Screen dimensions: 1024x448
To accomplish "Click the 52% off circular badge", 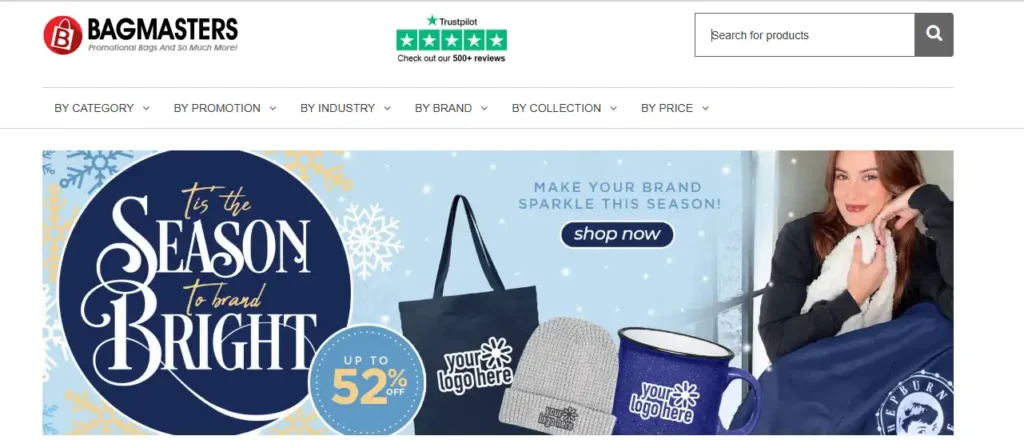I will pyautogui.click(x=368, y=381).
